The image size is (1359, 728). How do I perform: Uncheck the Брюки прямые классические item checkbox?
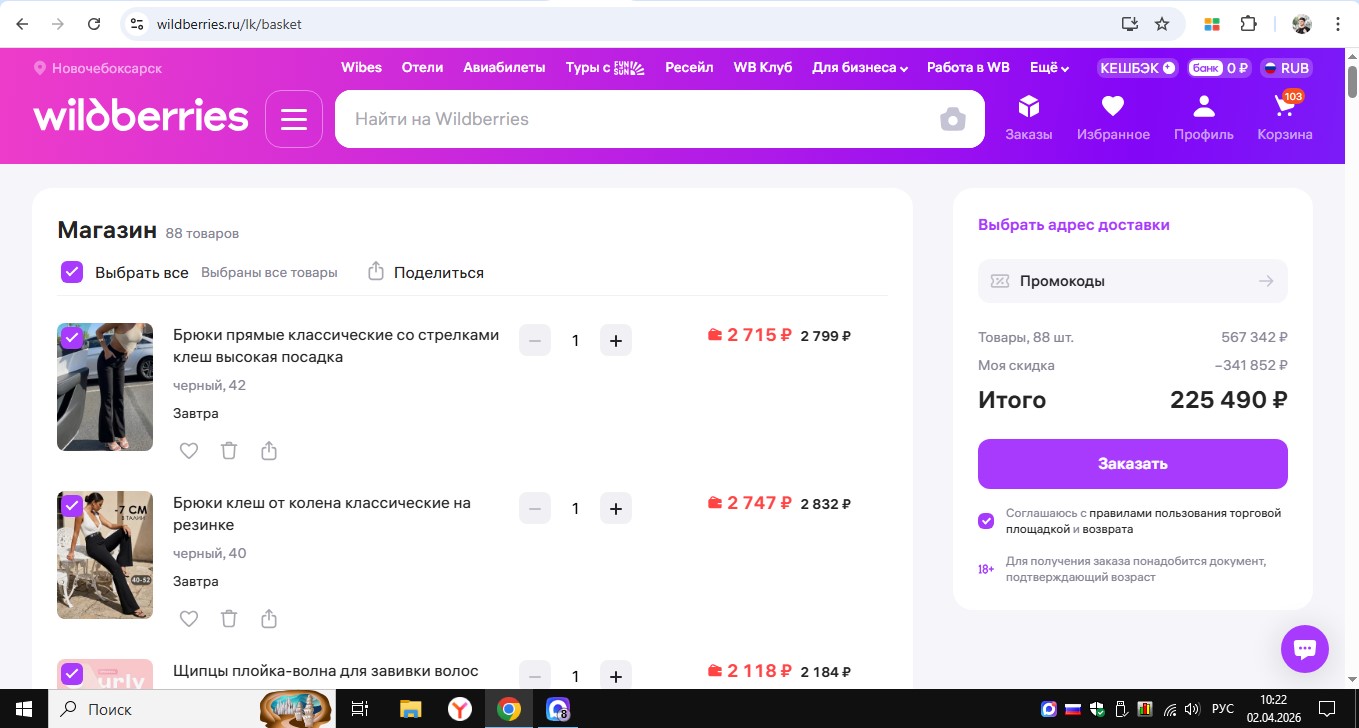coord(72,338)
